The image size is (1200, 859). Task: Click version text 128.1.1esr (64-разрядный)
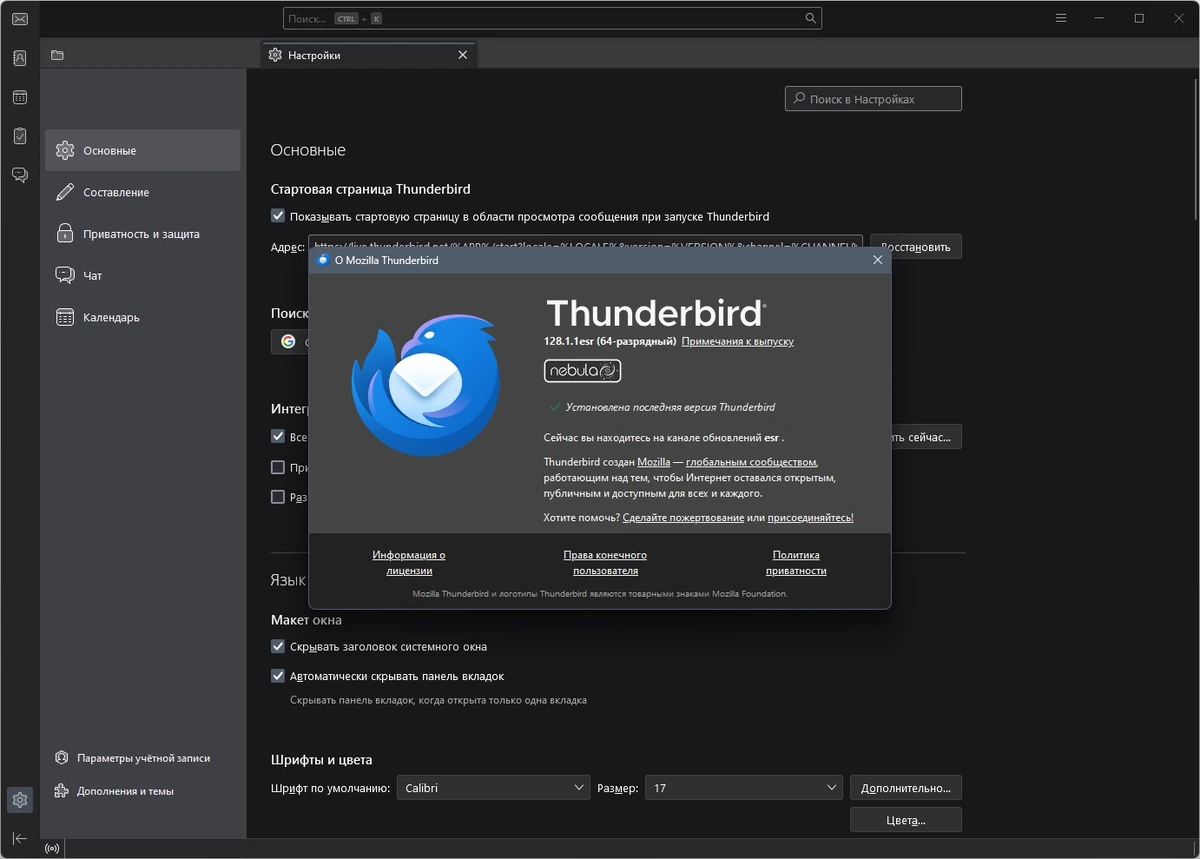[610, 341]
